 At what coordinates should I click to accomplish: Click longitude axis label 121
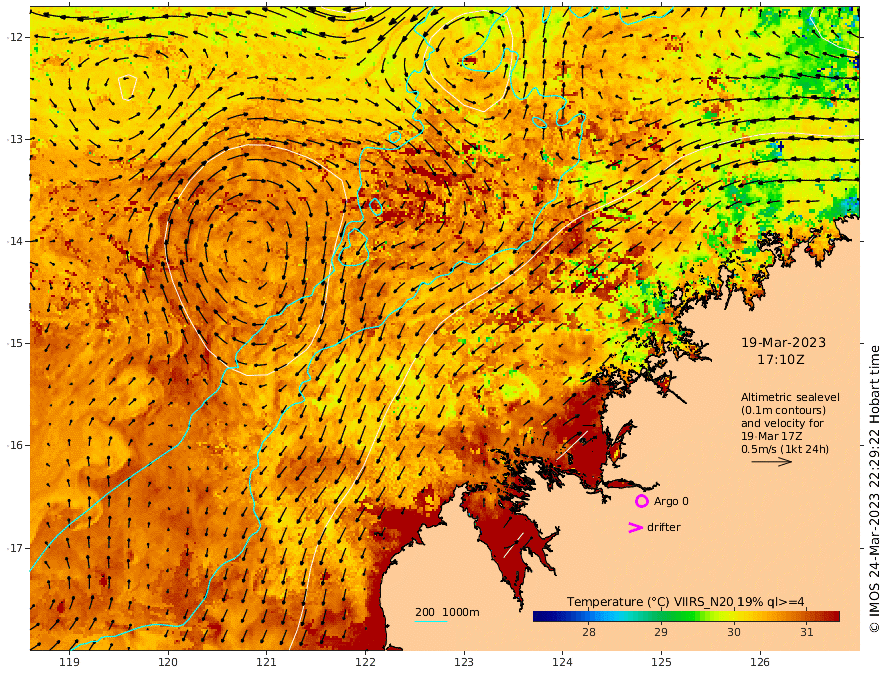tap(267, 662)
